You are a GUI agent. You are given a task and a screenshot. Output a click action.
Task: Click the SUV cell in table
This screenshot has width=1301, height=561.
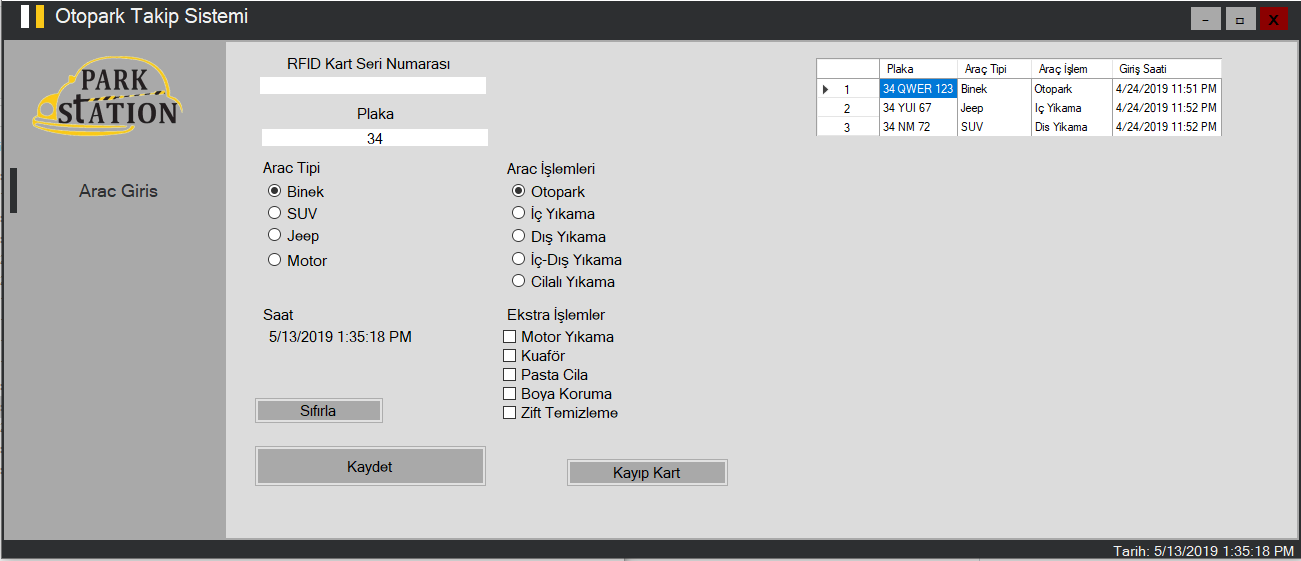click(x=995, y=127)
